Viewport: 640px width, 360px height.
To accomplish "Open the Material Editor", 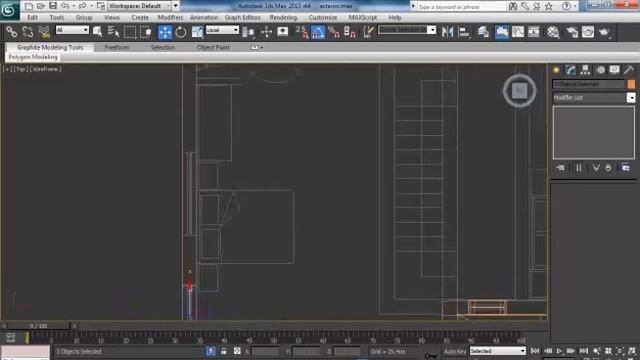I will [553, 32].
